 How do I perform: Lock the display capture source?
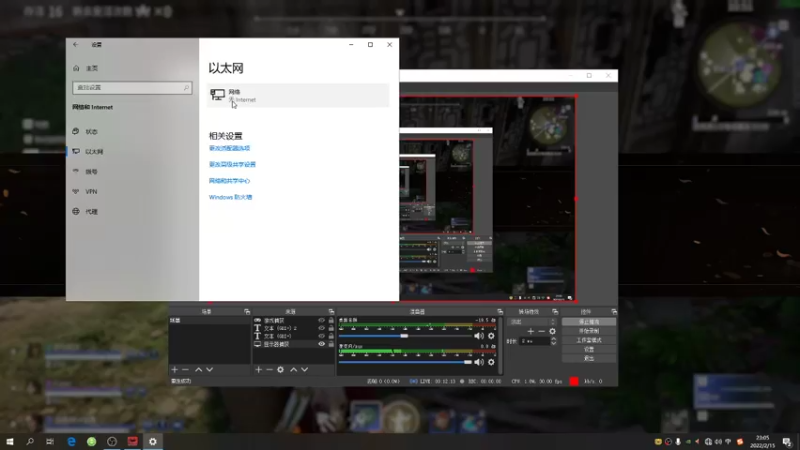(x=331, y=344)
